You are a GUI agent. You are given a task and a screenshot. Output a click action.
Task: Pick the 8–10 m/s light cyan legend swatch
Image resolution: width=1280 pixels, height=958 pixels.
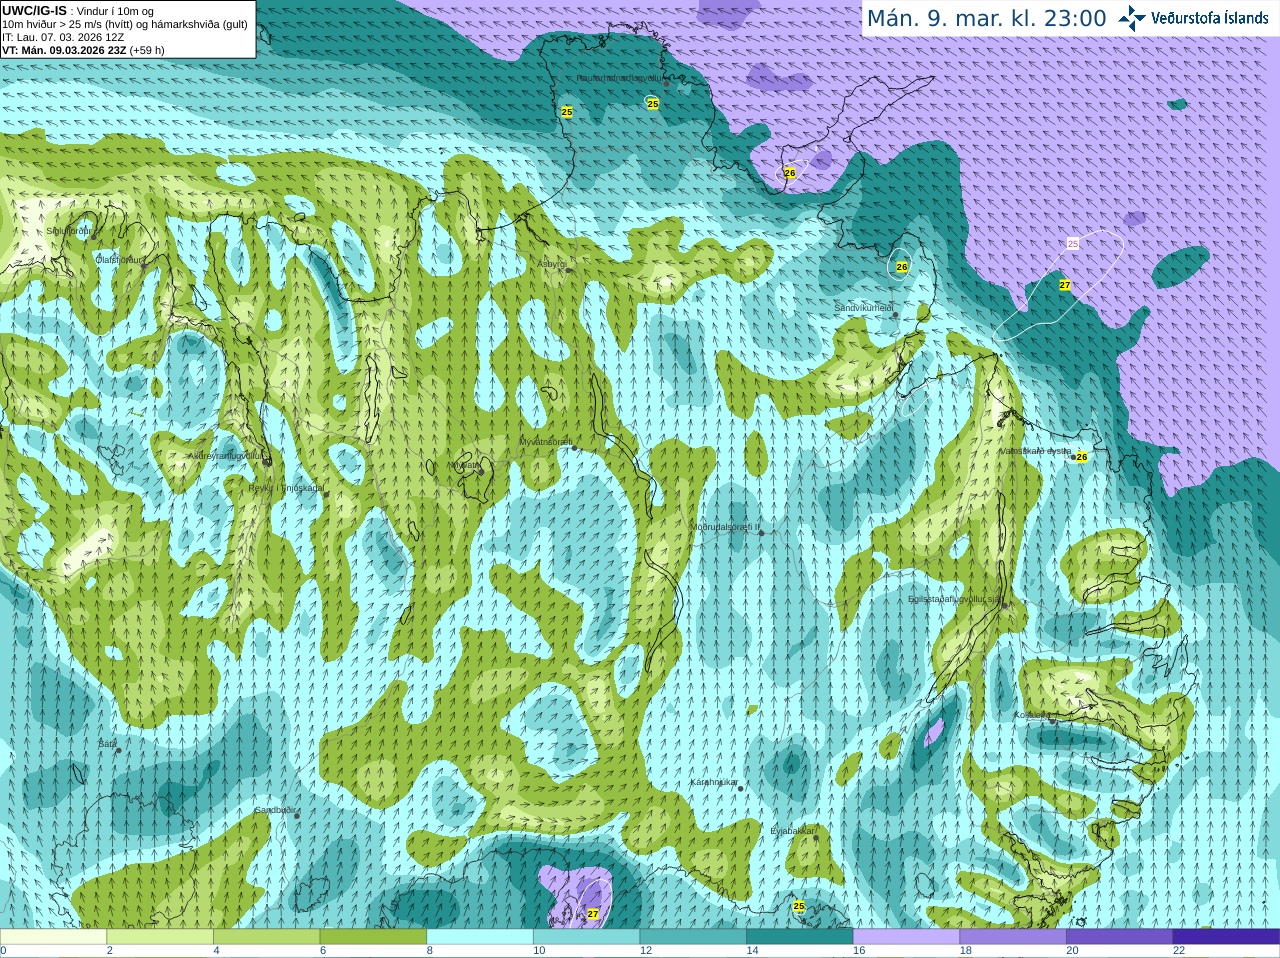click(x=480, y=936)
